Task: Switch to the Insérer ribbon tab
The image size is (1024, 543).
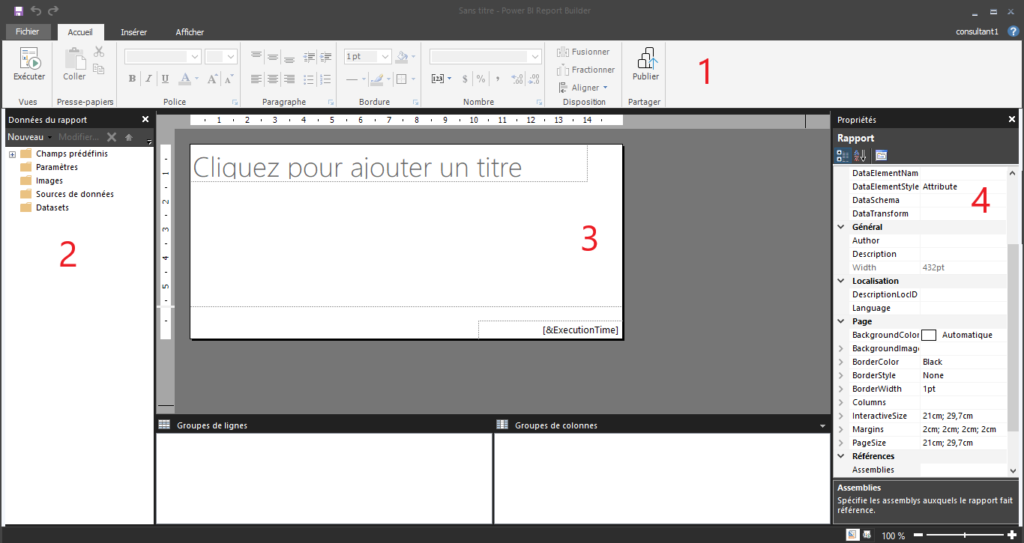Action: coord(133,32)
